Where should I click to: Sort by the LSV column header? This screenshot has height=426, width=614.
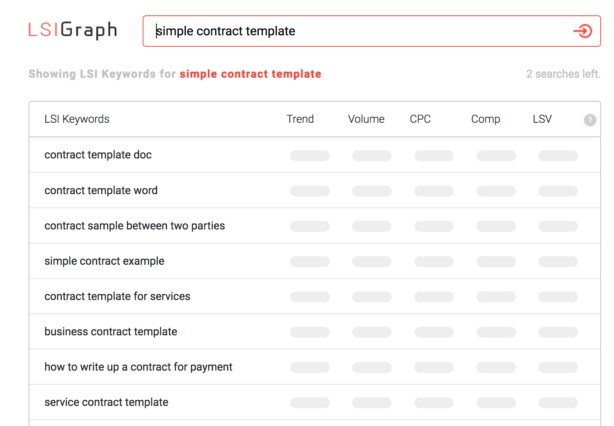point(542,119)
